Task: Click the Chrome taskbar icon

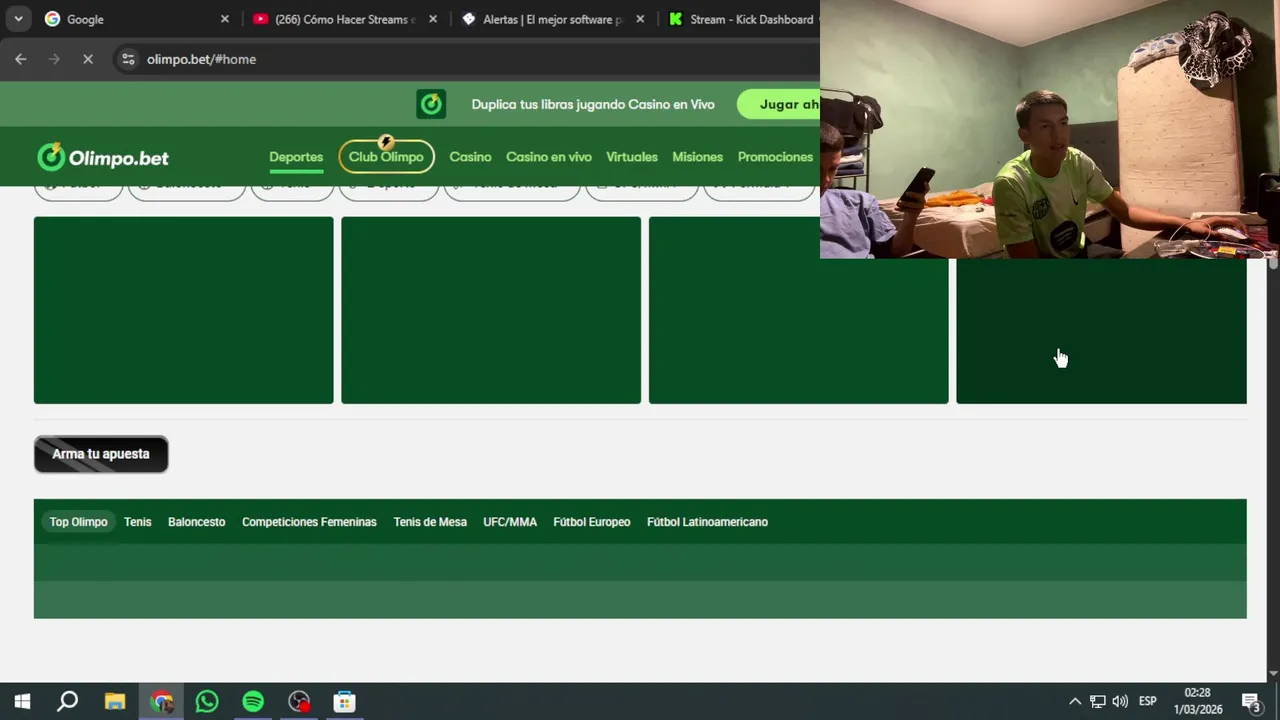Action: pyautogui.click(x=161, y=701)
